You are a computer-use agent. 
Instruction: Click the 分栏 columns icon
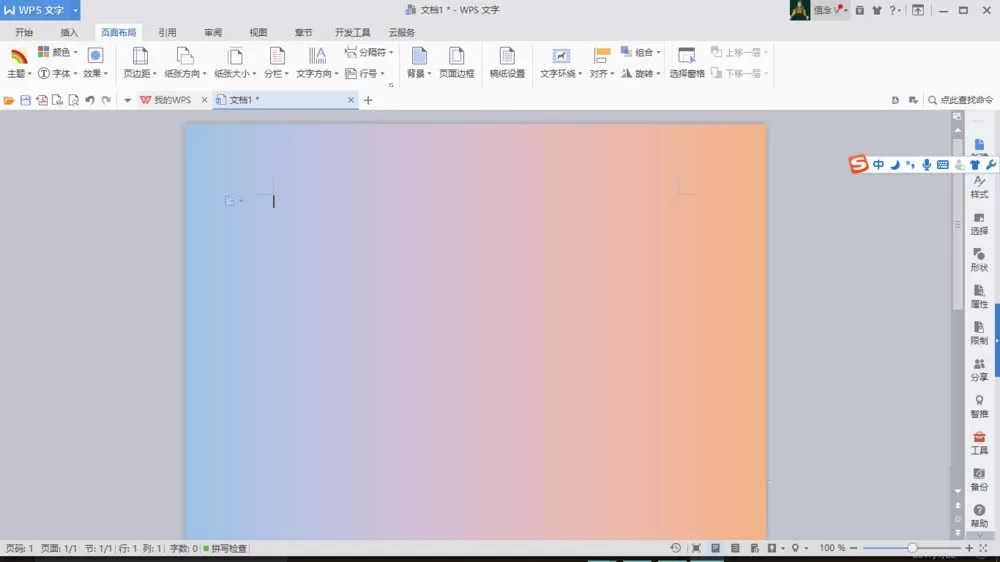pyautogui.click(x=277, y=56)
